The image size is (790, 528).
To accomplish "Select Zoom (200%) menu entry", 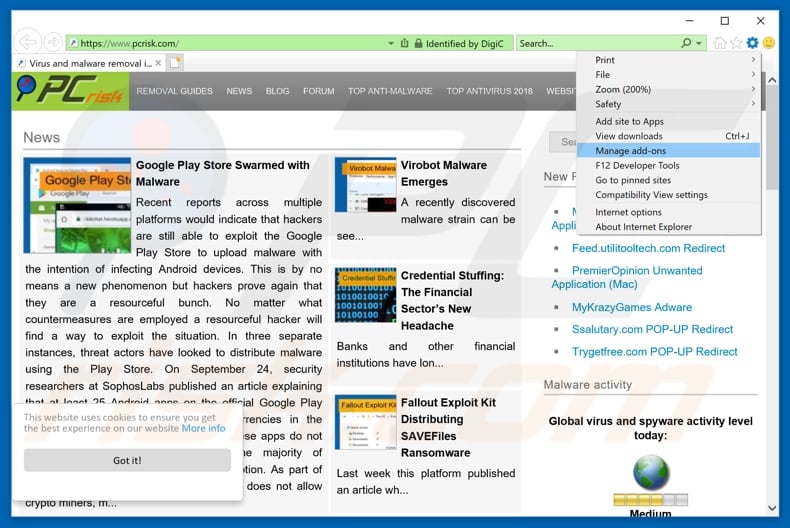I will click(x=668, y=89).
